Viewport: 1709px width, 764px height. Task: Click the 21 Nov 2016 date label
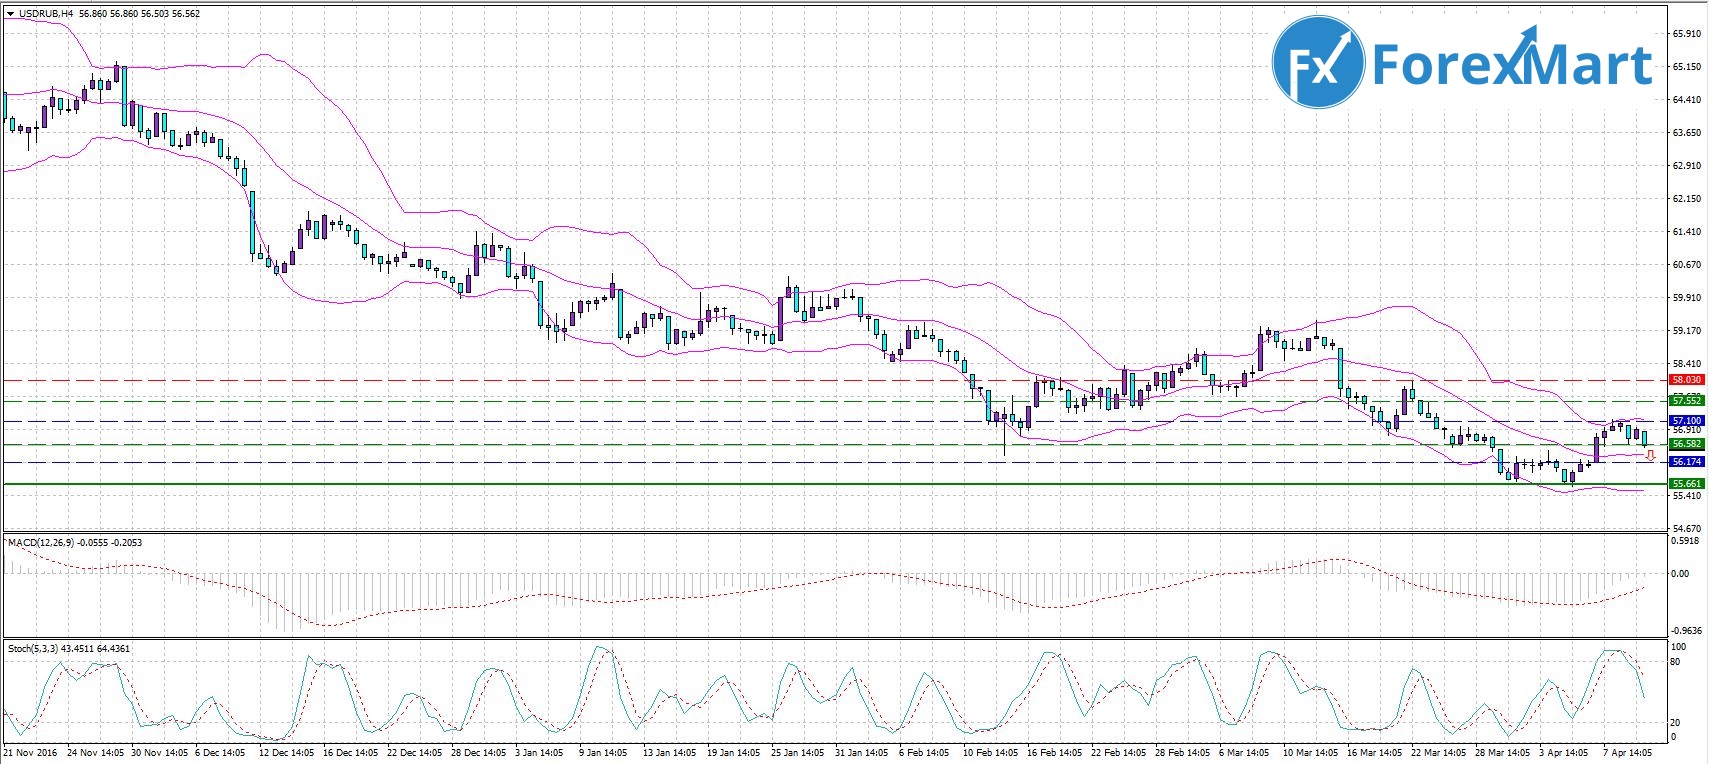30,752
